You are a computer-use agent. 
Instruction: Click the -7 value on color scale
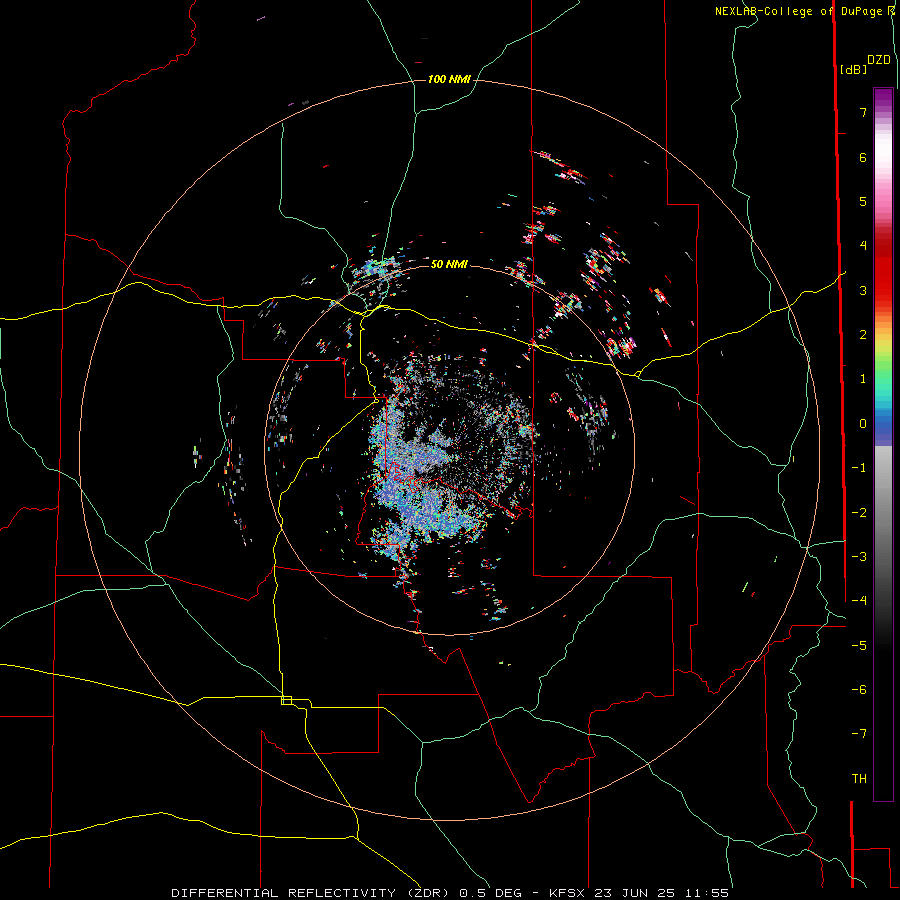pyautogui.click(x=859, y=734)
